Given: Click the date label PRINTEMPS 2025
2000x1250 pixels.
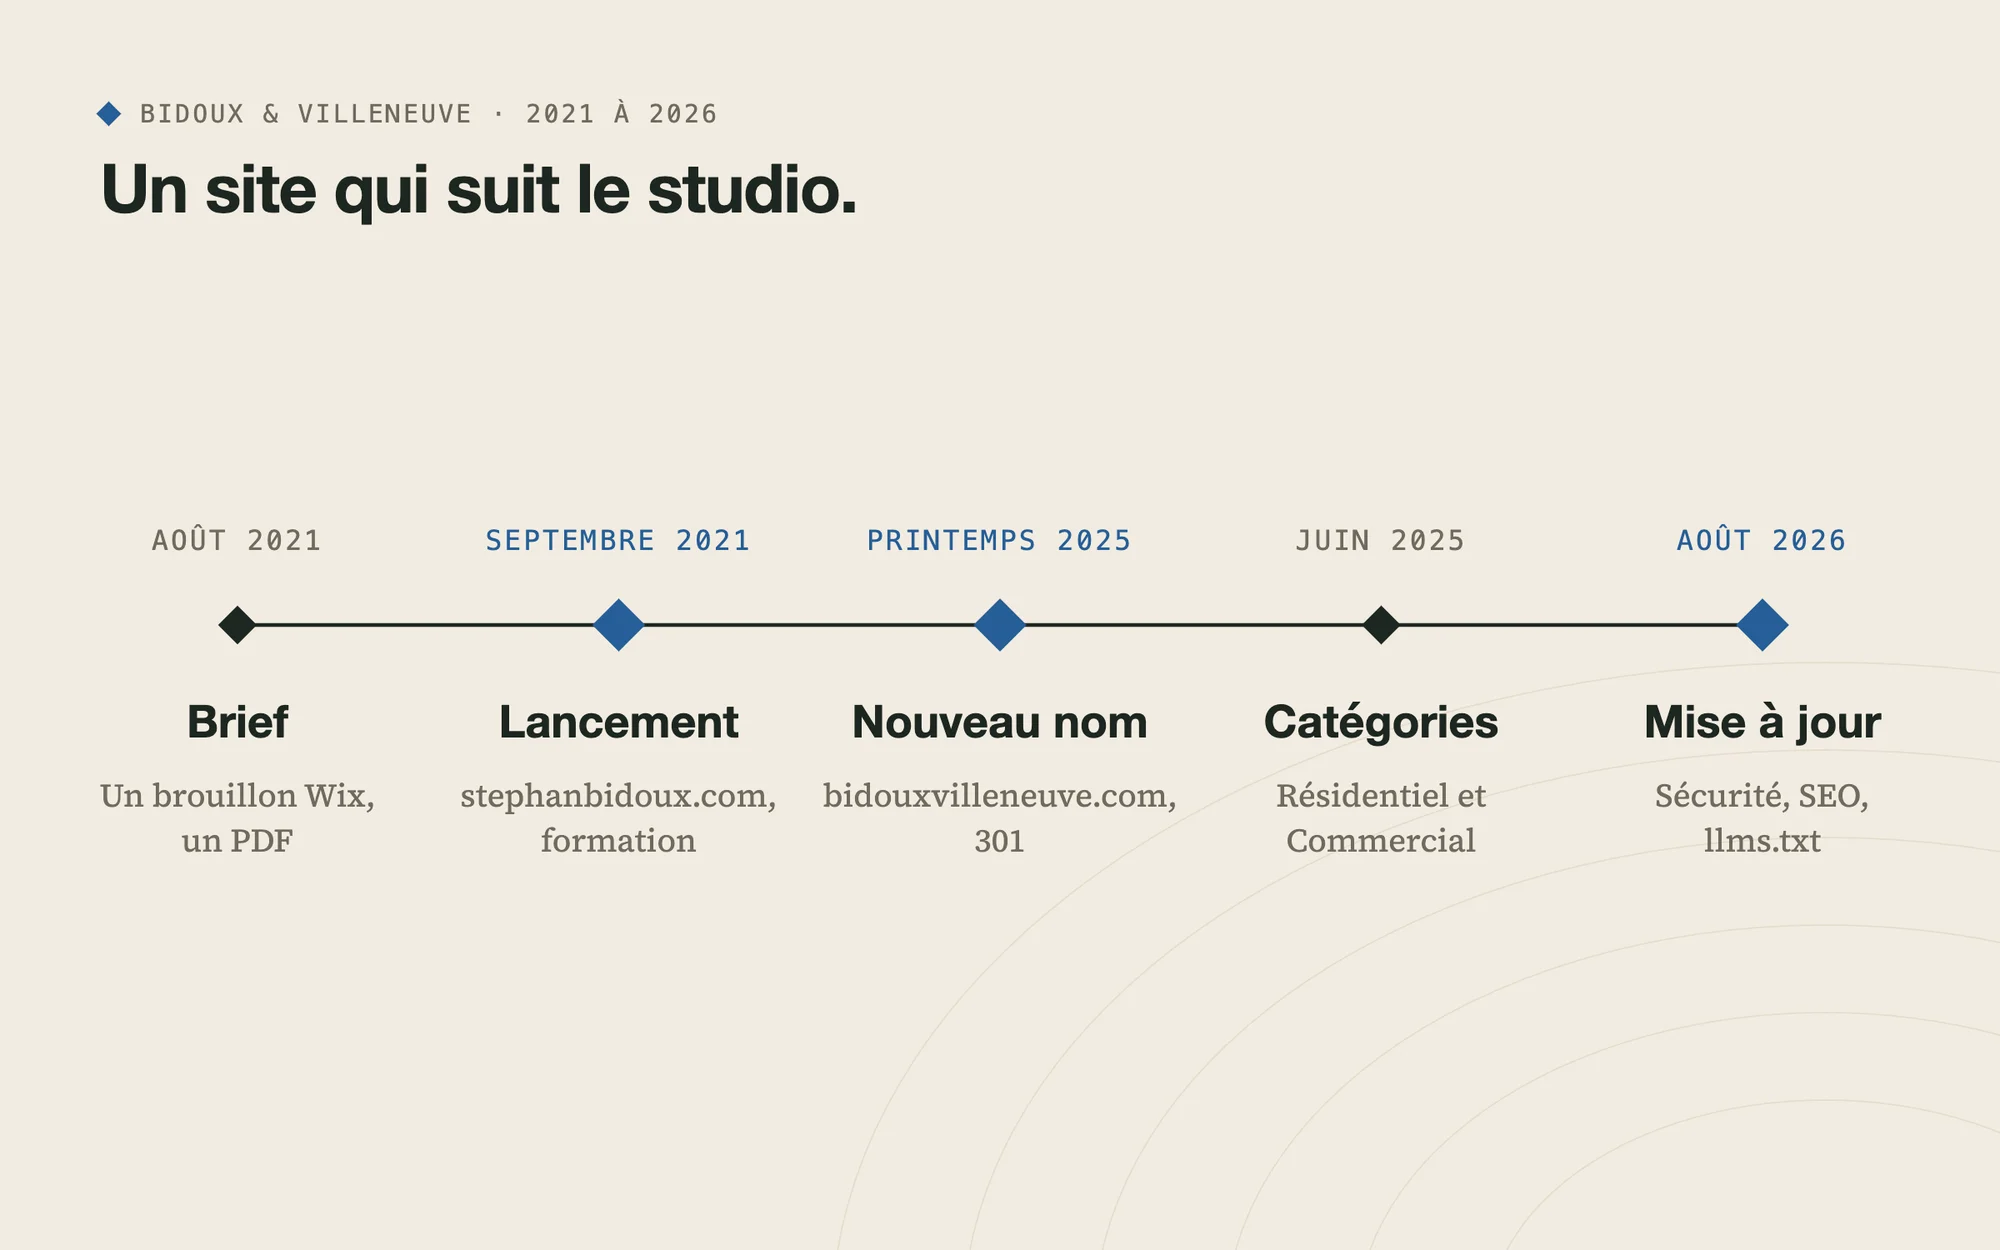Looking at the screenshot, I should [x=999, y=540].
